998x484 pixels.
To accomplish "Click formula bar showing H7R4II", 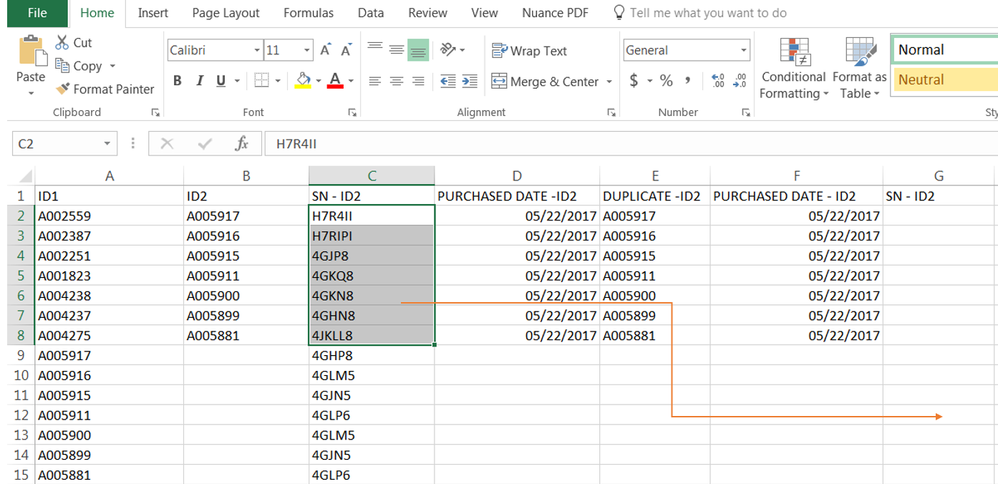I will [630, 144].
